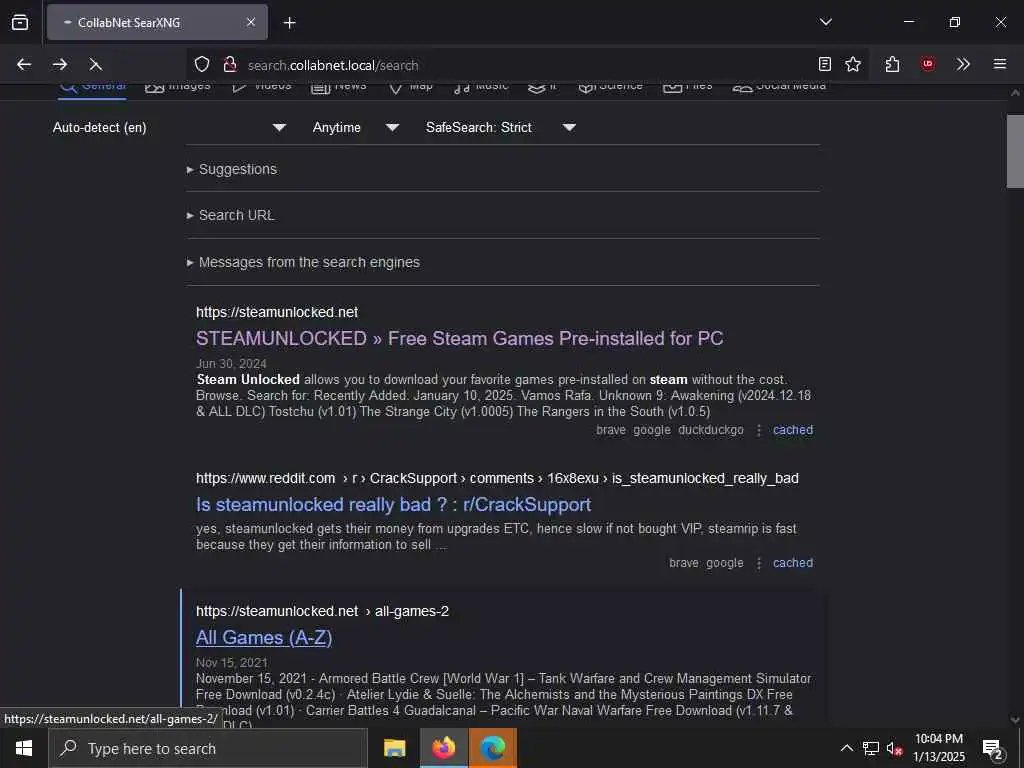Click the brave label on Reddit result
Screen dimensions: 1024x768
(x=684, y=563)
